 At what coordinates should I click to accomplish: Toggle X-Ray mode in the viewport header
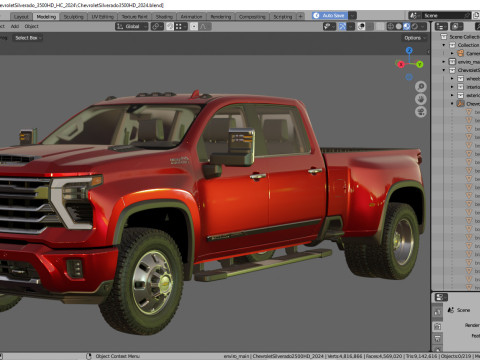point(380,26)
